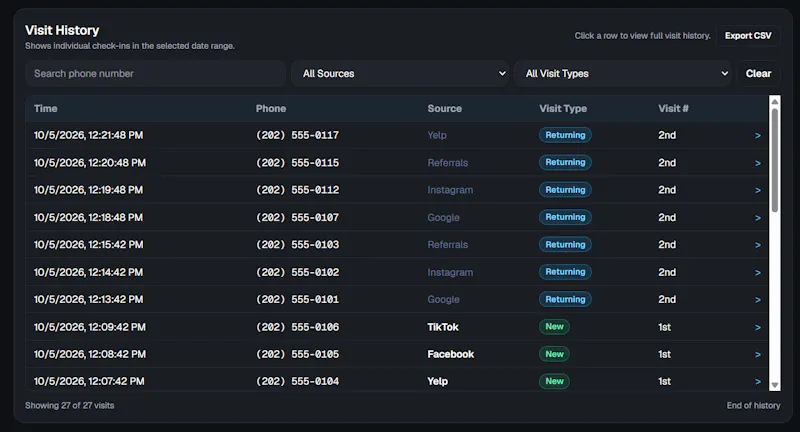
Task: Click 1st visit number in 555-0104 row
Action: click(664, 382)
